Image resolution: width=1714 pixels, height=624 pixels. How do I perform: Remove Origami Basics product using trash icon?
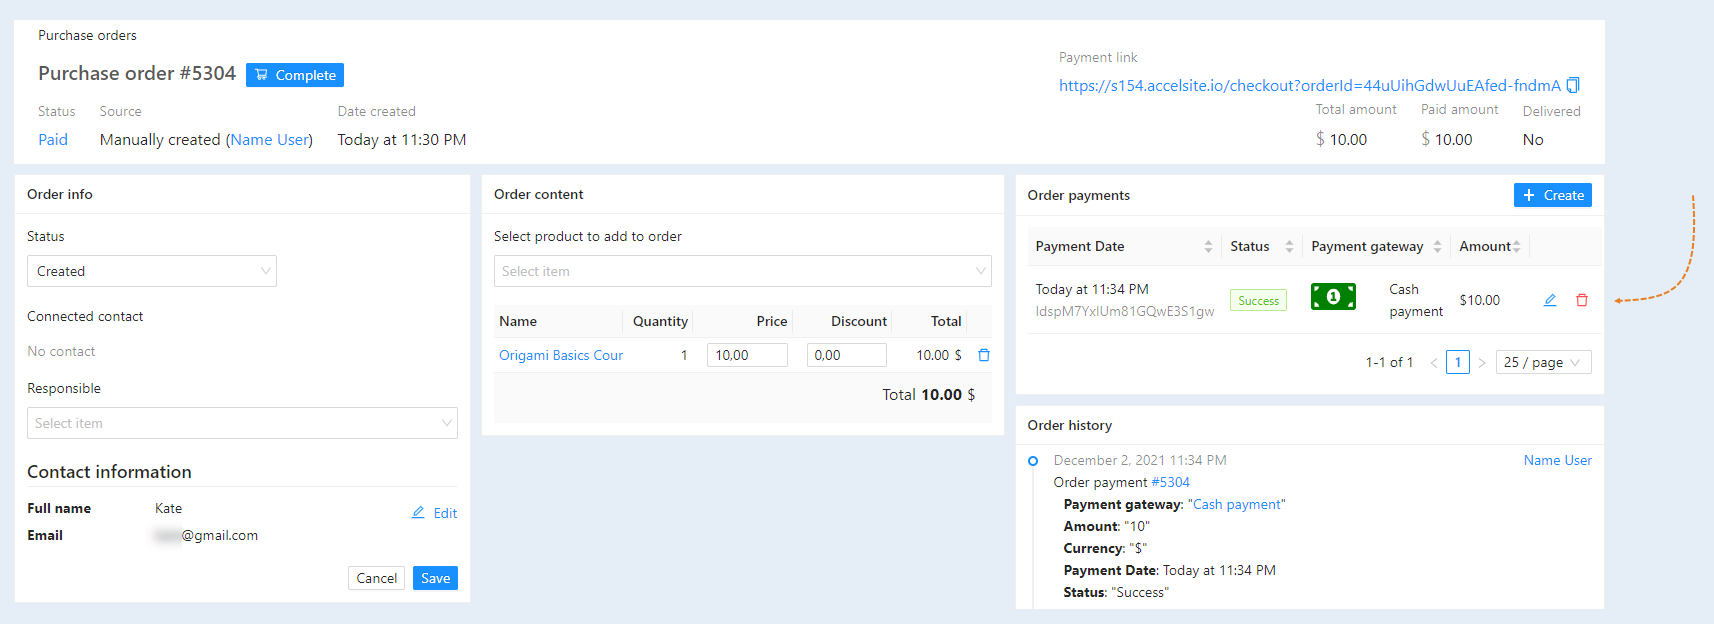click(984, 355)
